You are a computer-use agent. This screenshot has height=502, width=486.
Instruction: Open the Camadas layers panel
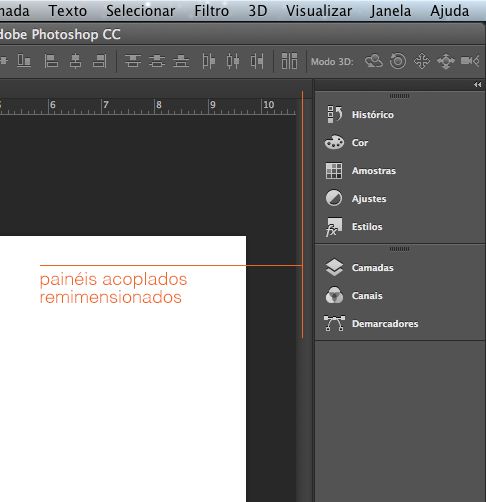click(x=359, y=267)
